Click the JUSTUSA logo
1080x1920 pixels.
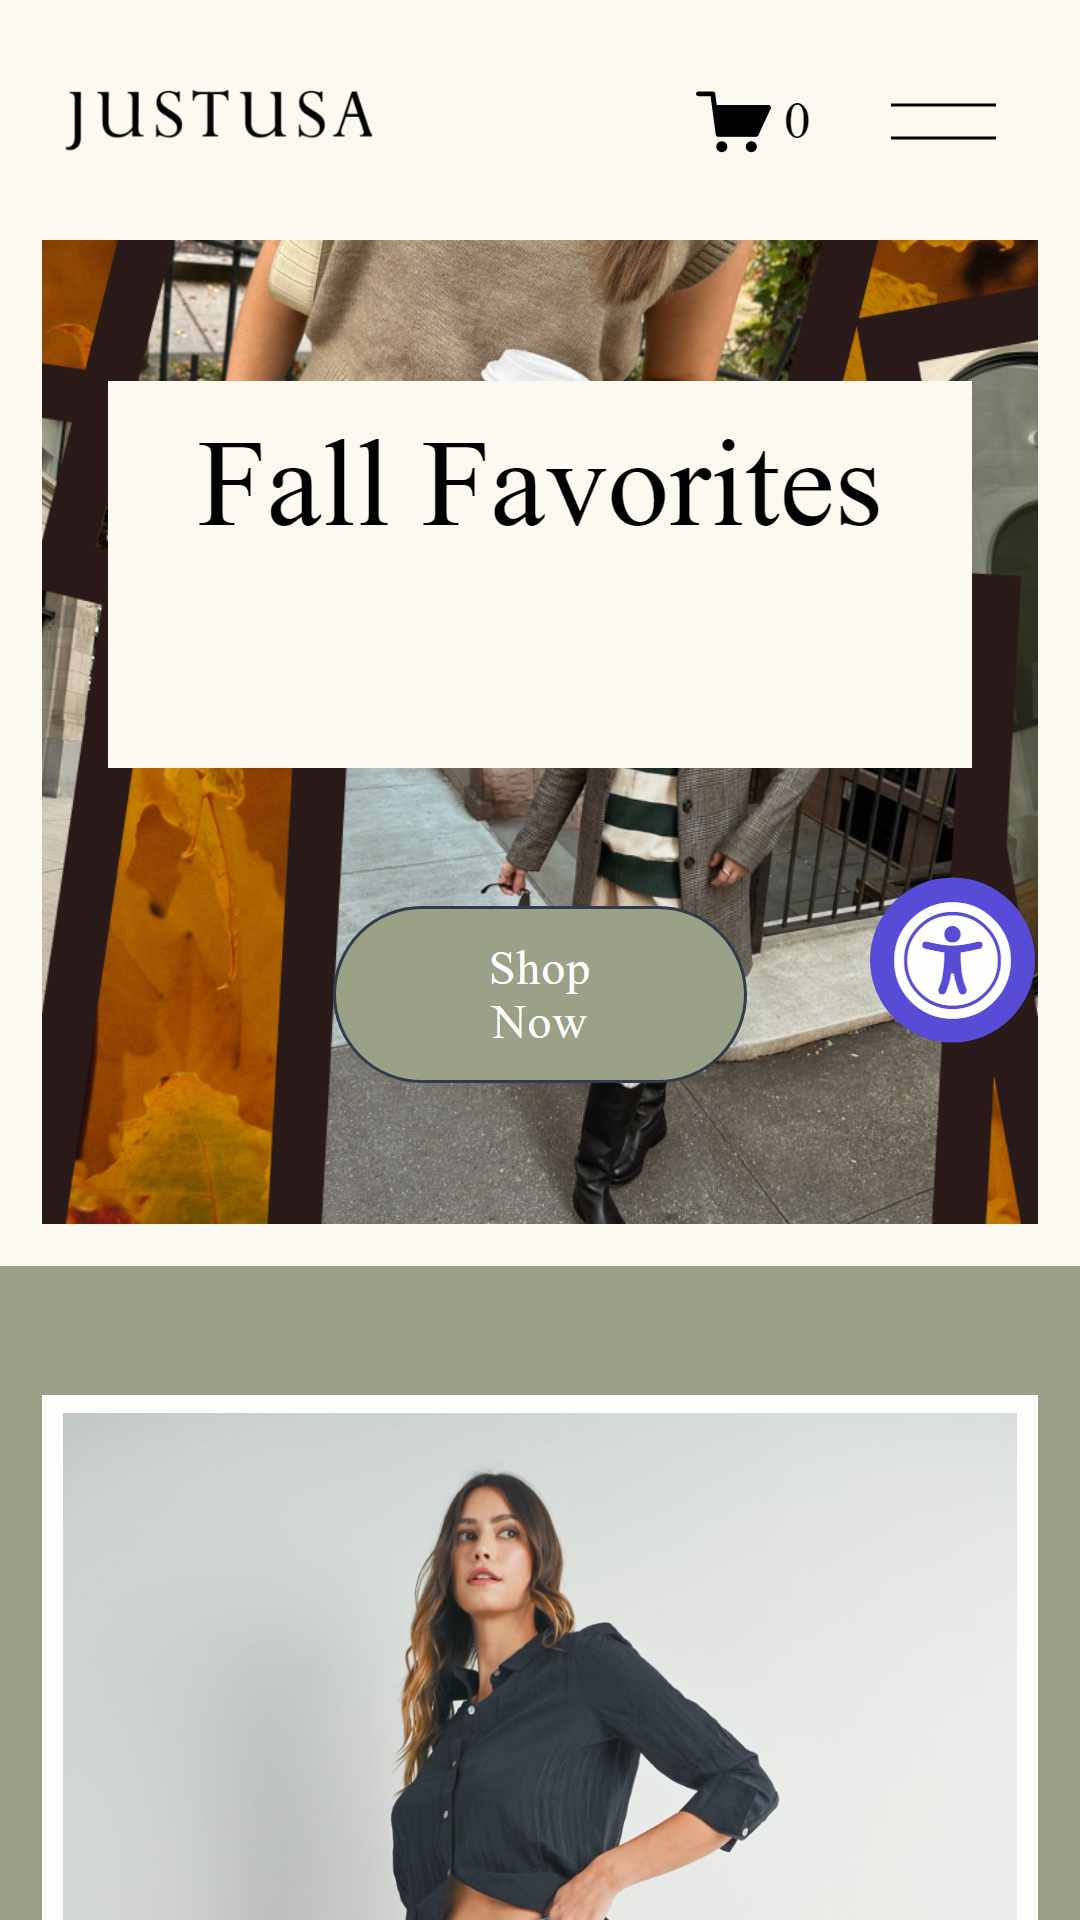219,119
